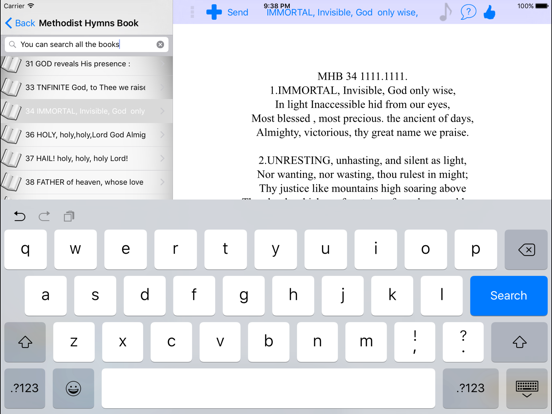
Task: Tap the a key
Action: click(x=45, y=296)
